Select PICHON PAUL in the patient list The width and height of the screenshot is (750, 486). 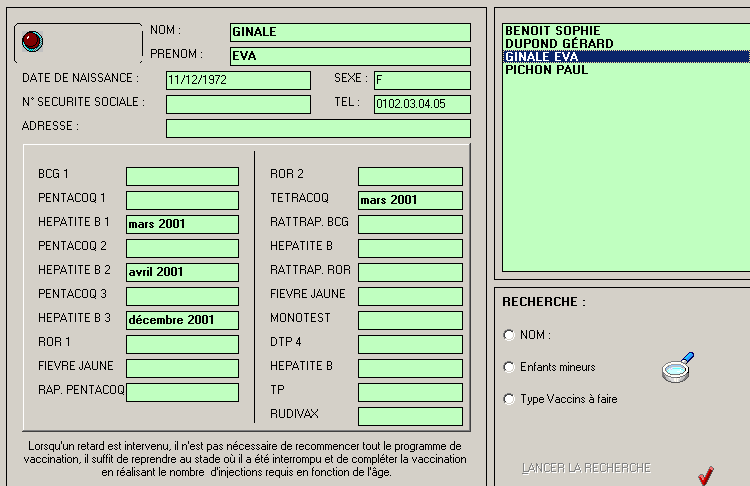(627, 70)
